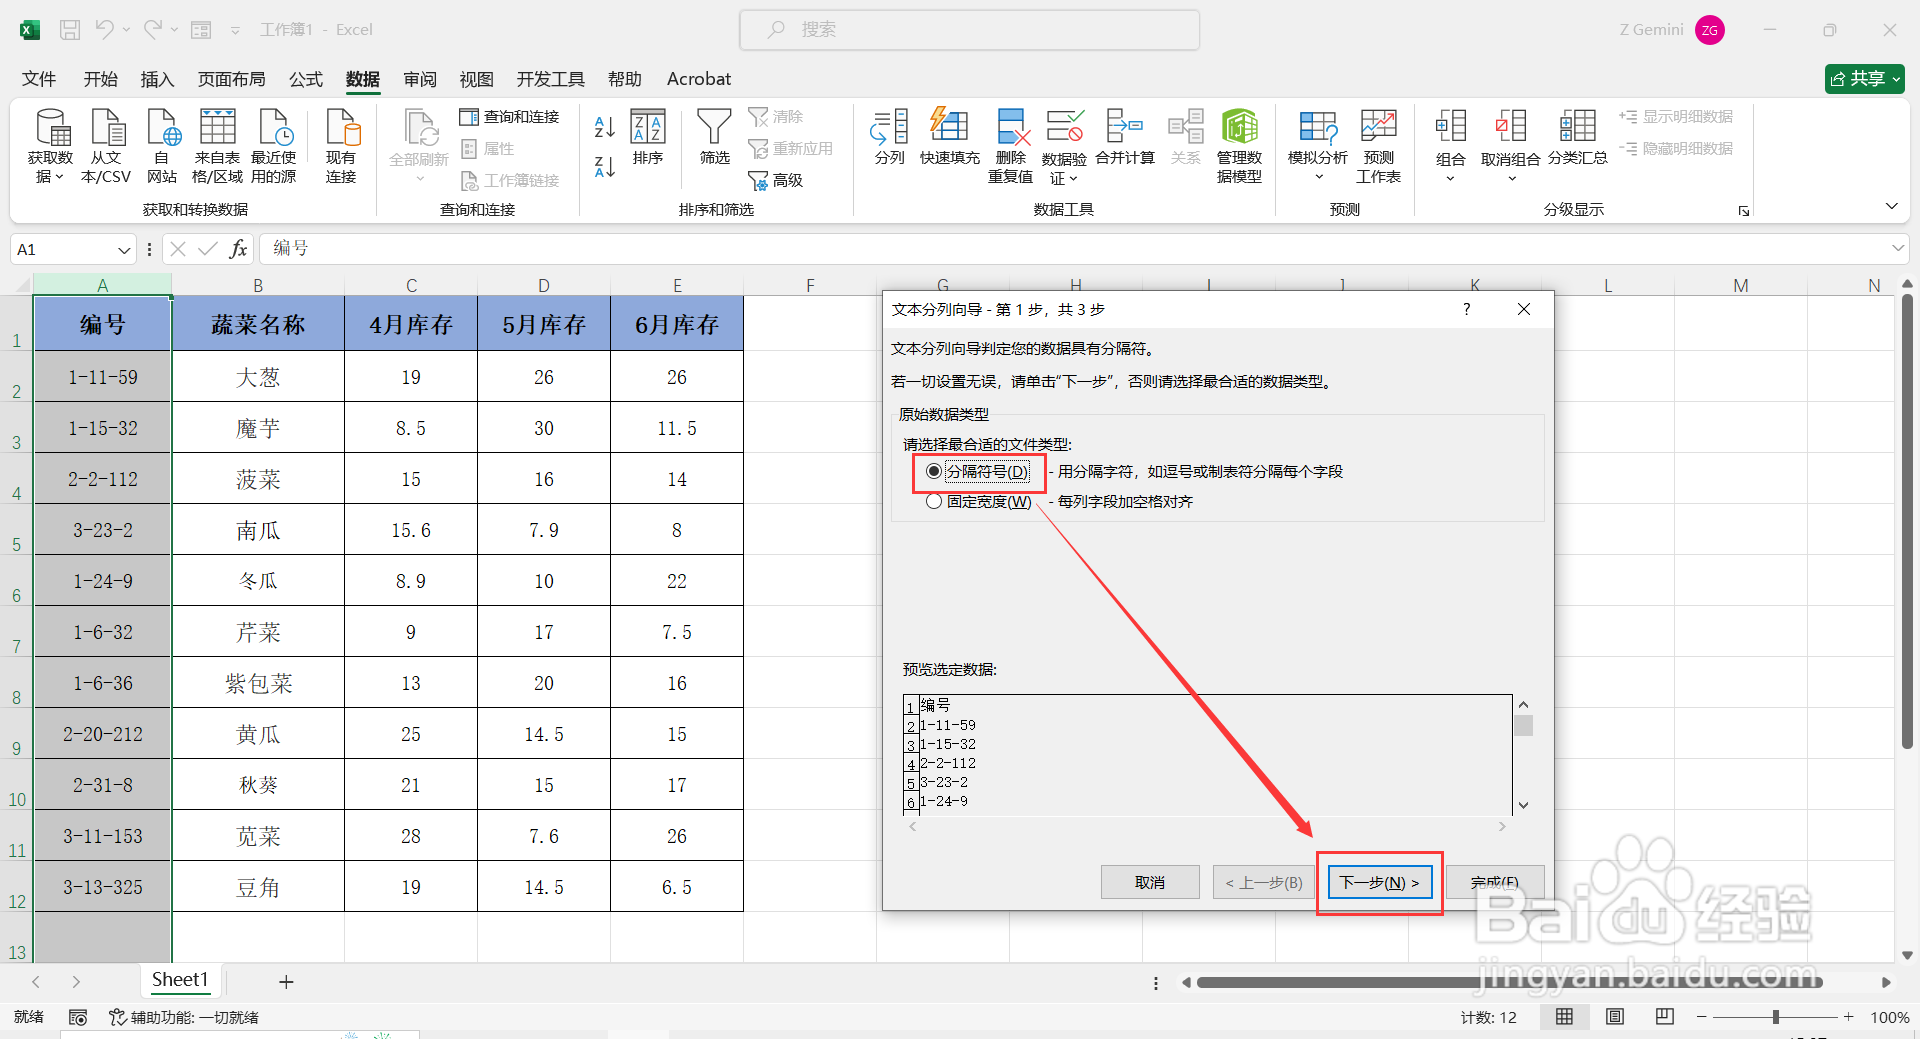The width and height of the screenshot is (1920, 1039).
Task: Open the Name Box dropdown
Action: [123, 249]
